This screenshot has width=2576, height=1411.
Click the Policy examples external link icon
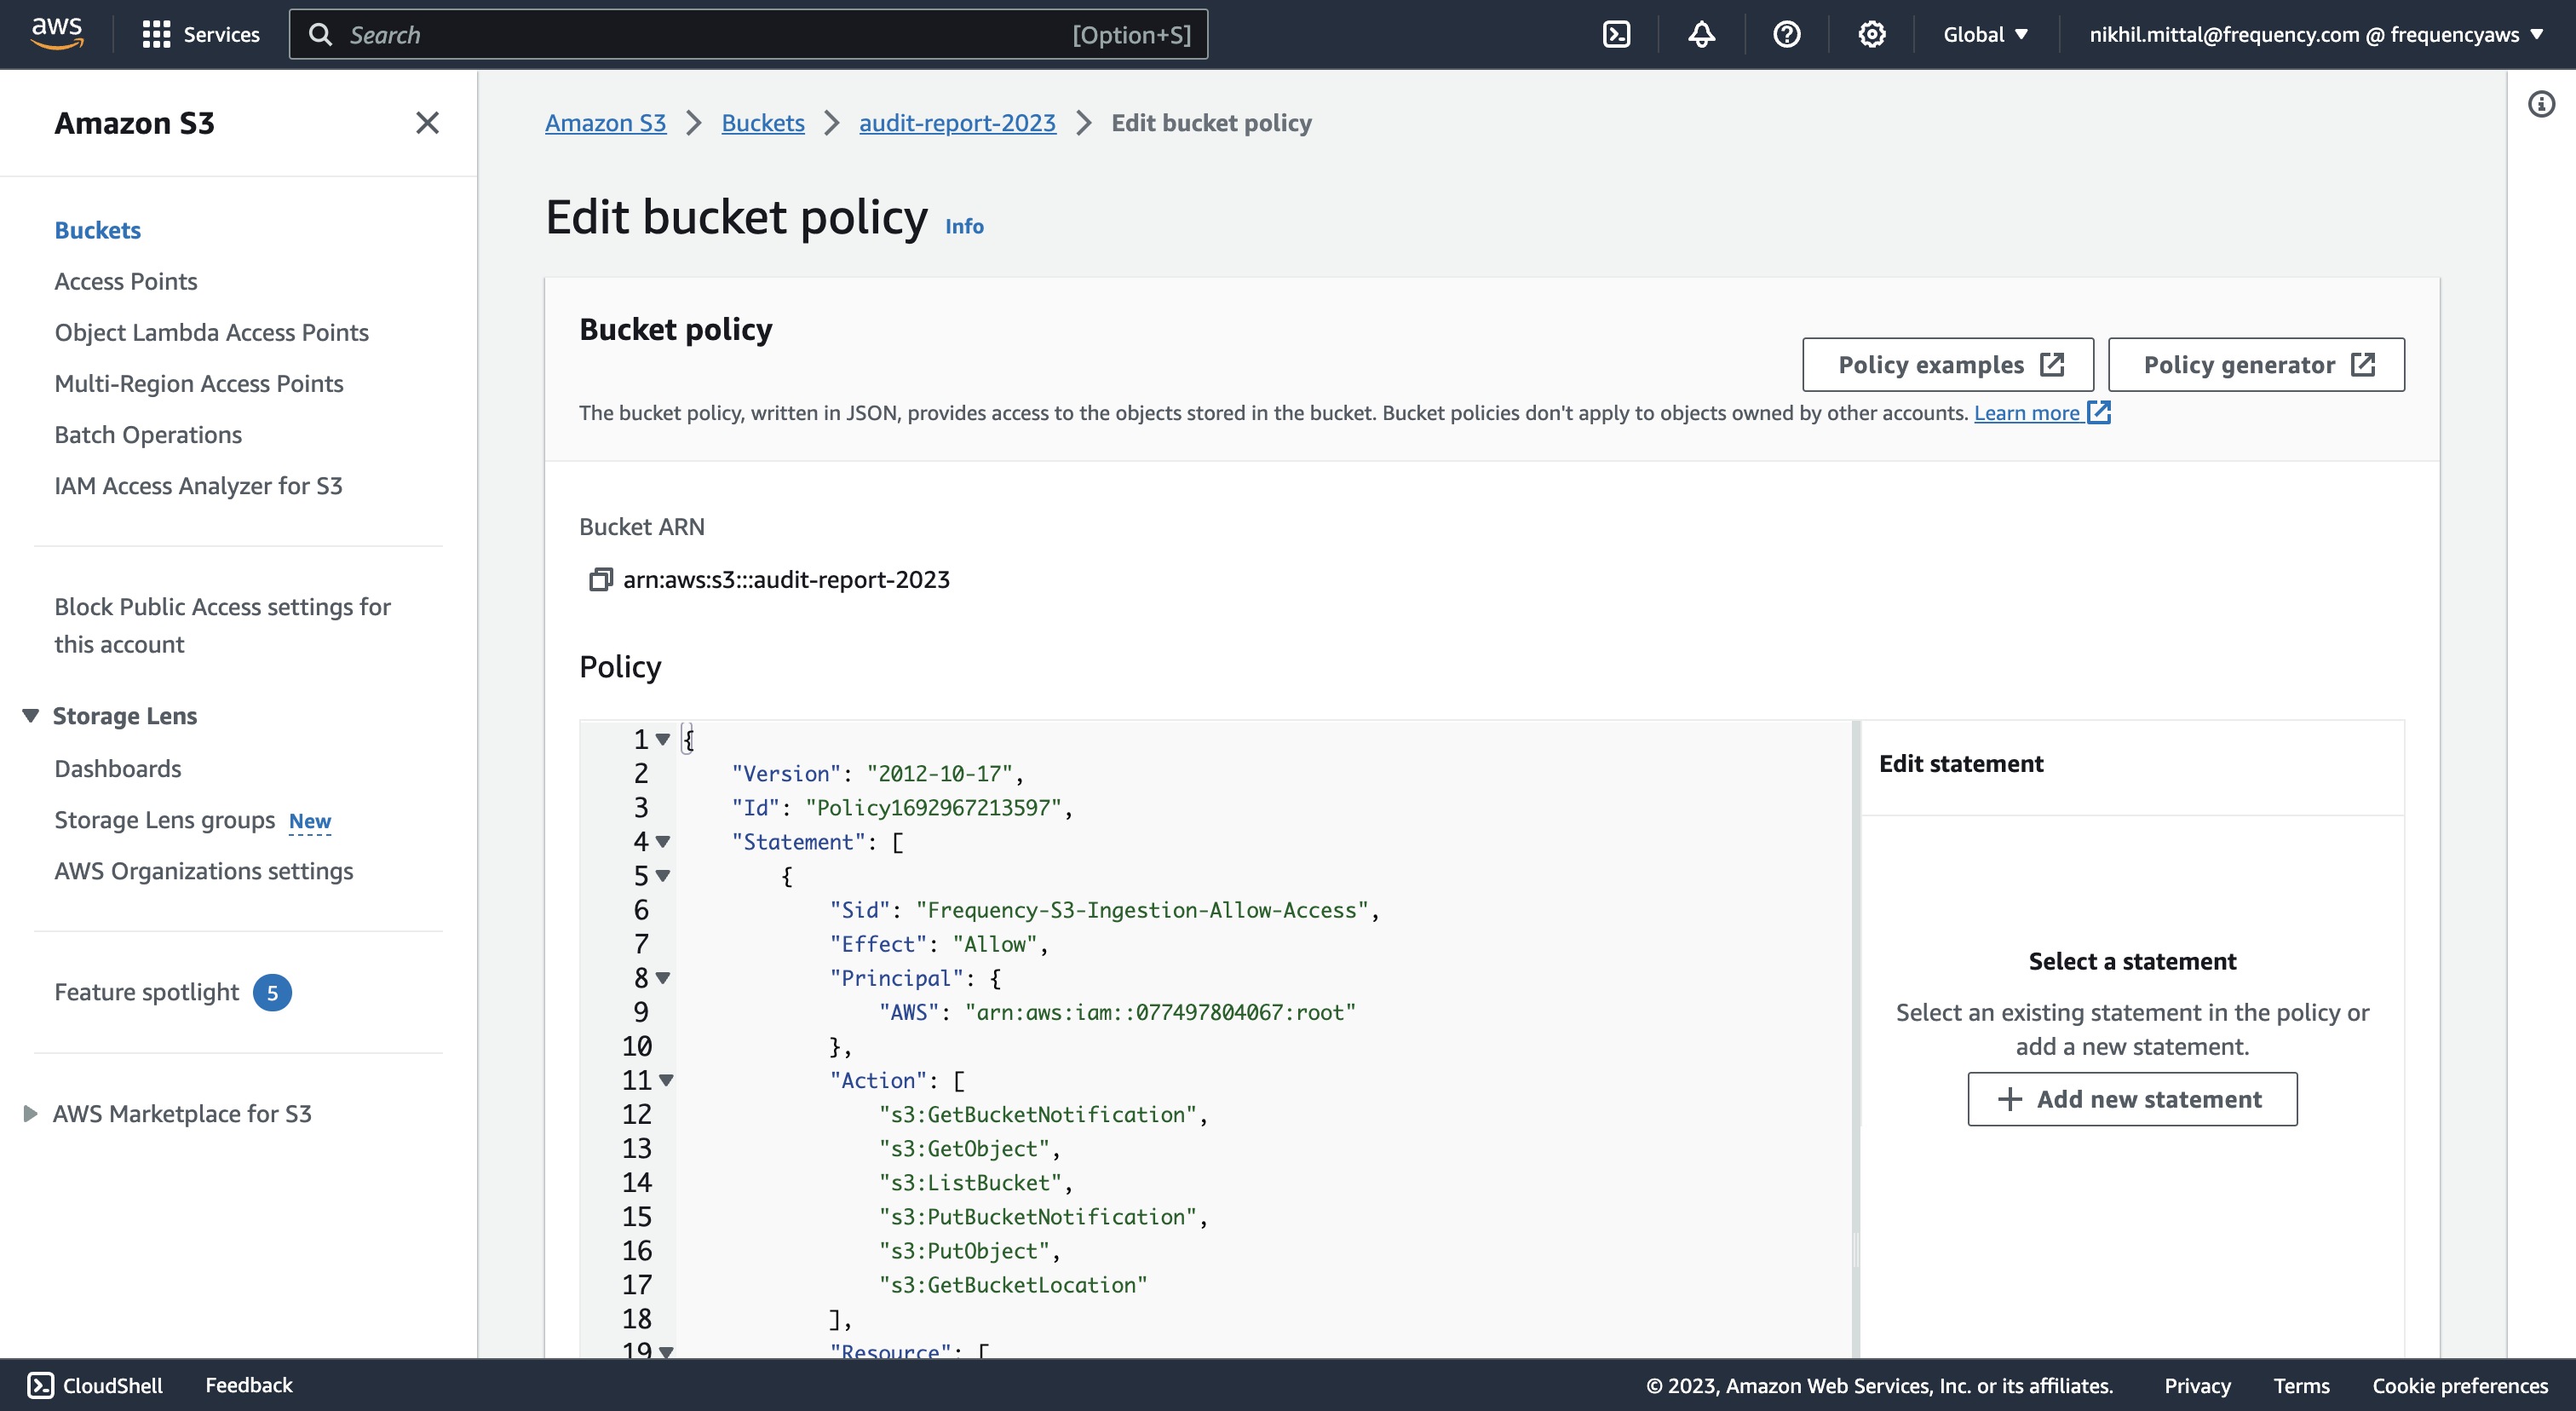(2051, 365)
